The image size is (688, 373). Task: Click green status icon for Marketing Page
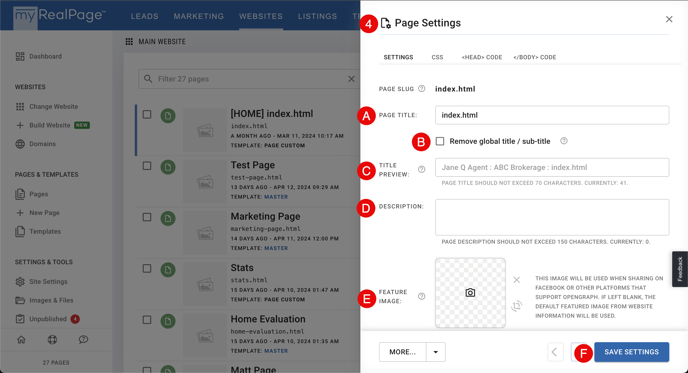click(x=168, y=219)
